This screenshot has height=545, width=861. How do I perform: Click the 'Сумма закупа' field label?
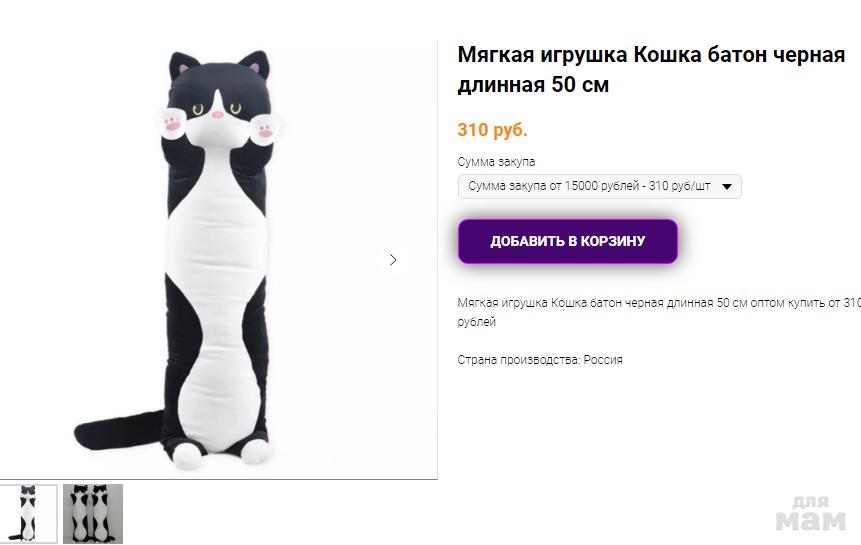coord(496,162)
